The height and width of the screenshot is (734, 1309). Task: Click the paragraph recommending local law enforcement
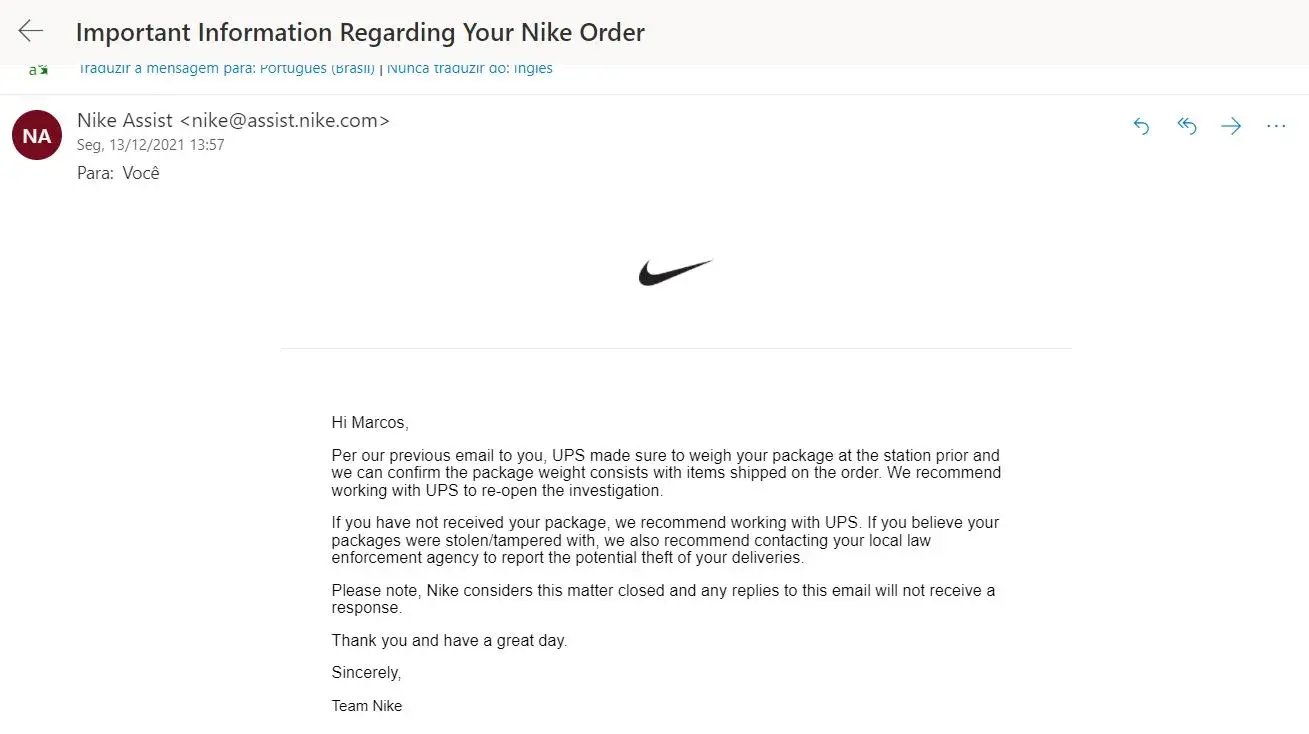(x=665, y=540)
